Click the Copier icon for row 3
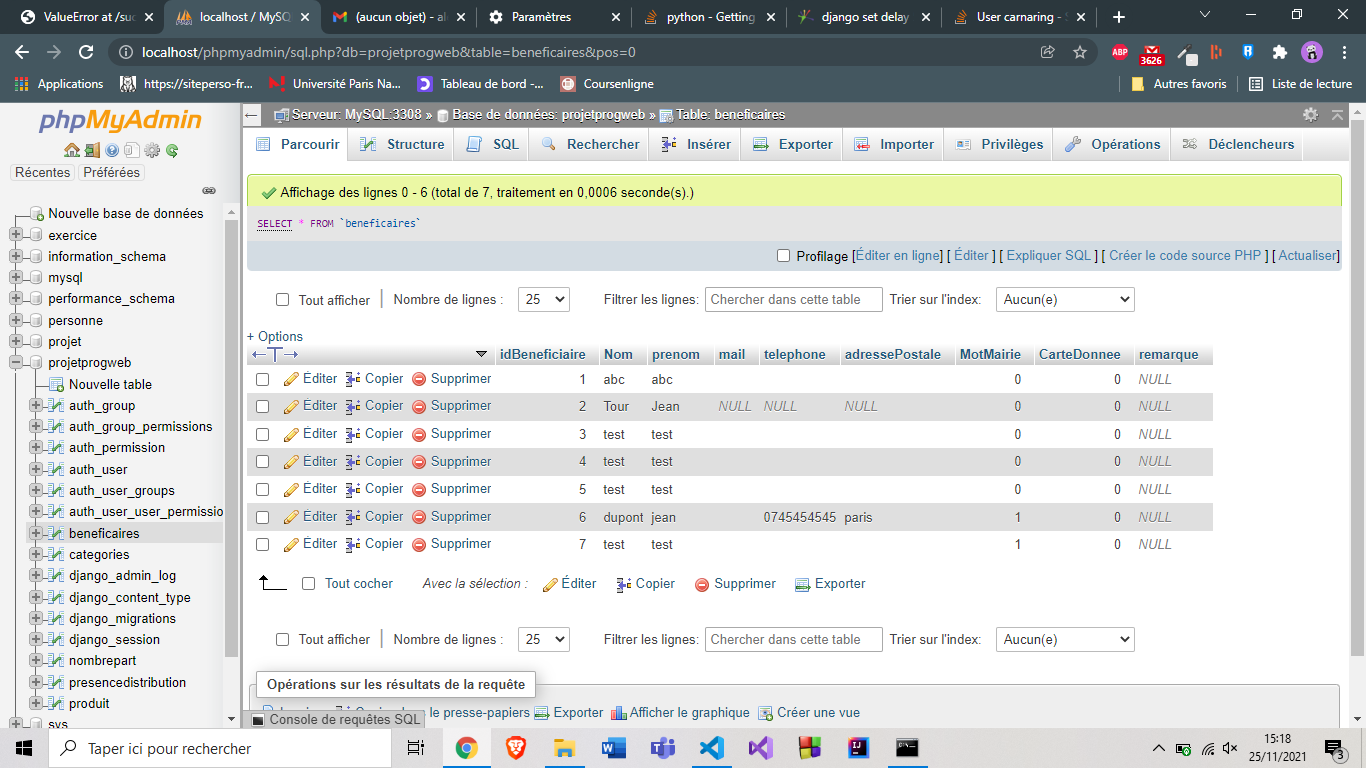 (353, 434)
